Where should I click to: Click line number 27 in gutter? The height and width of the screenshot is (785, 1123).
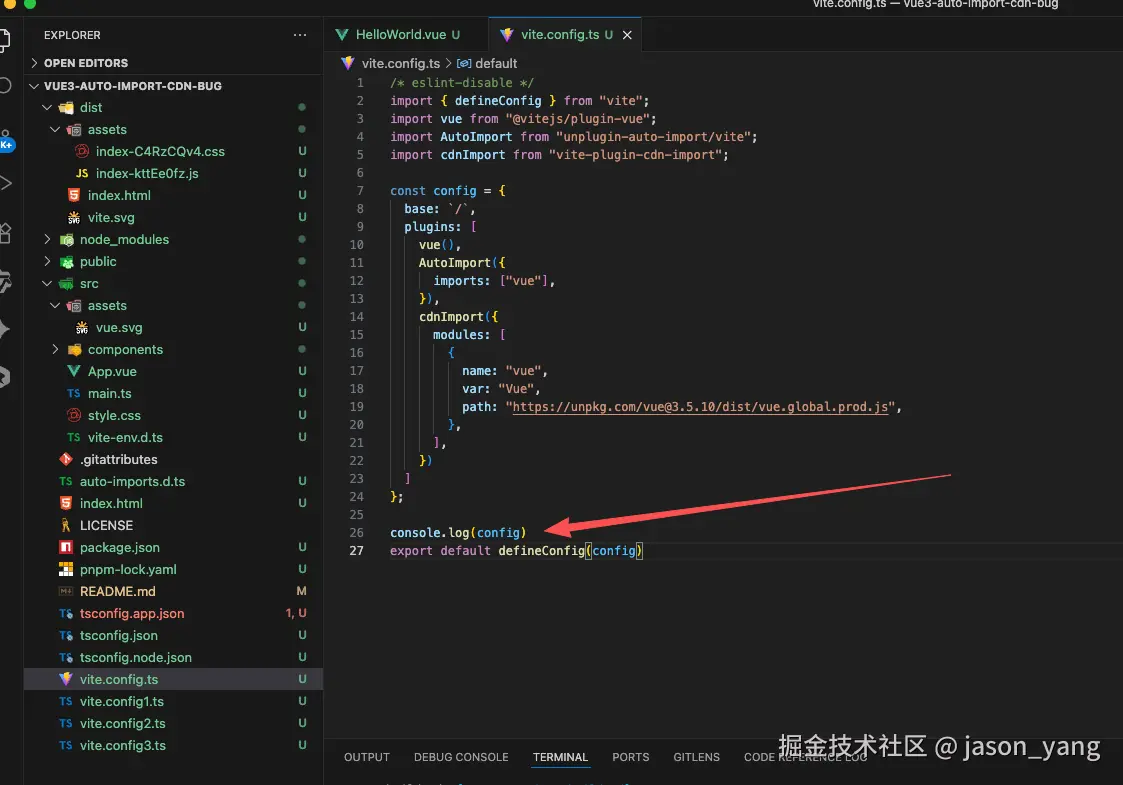click(356, 551)
